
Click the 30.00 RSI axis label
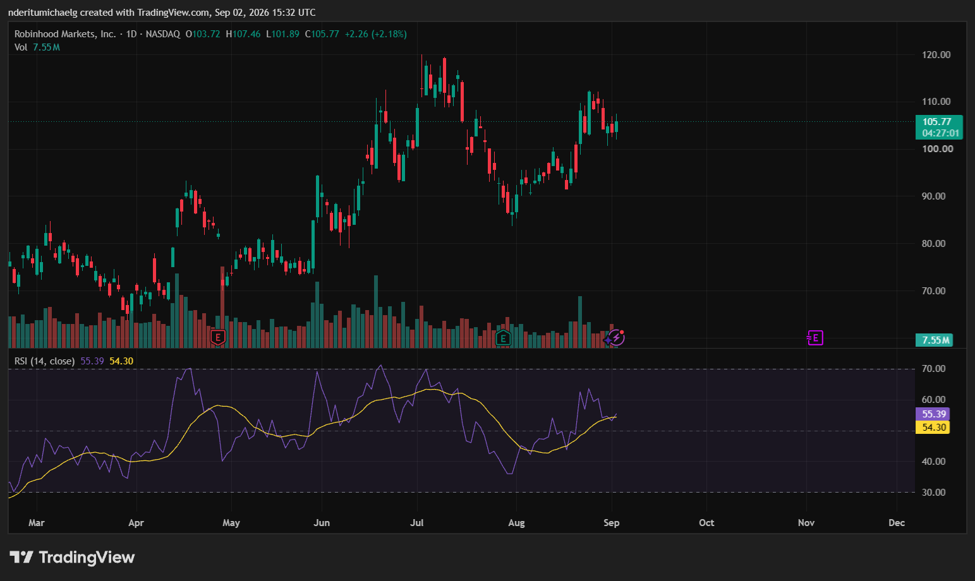click(x=933, y=492)
